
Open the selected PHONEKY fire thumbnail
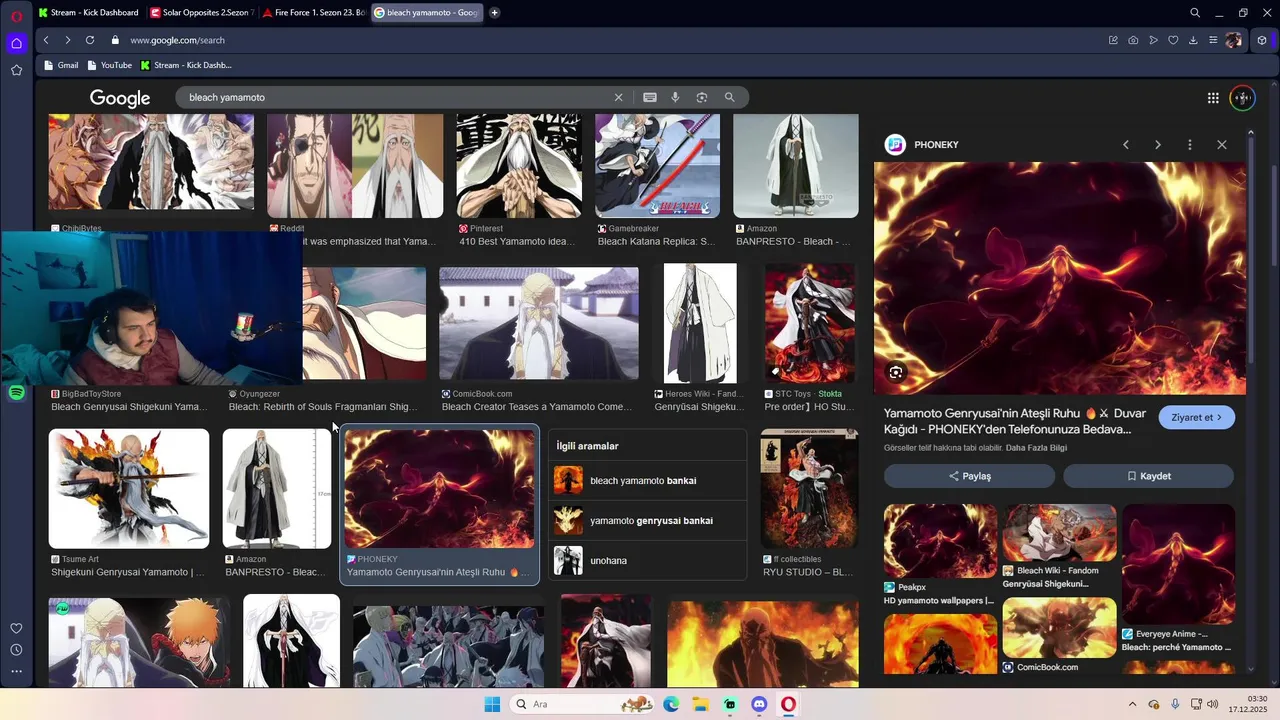point(439,489)
